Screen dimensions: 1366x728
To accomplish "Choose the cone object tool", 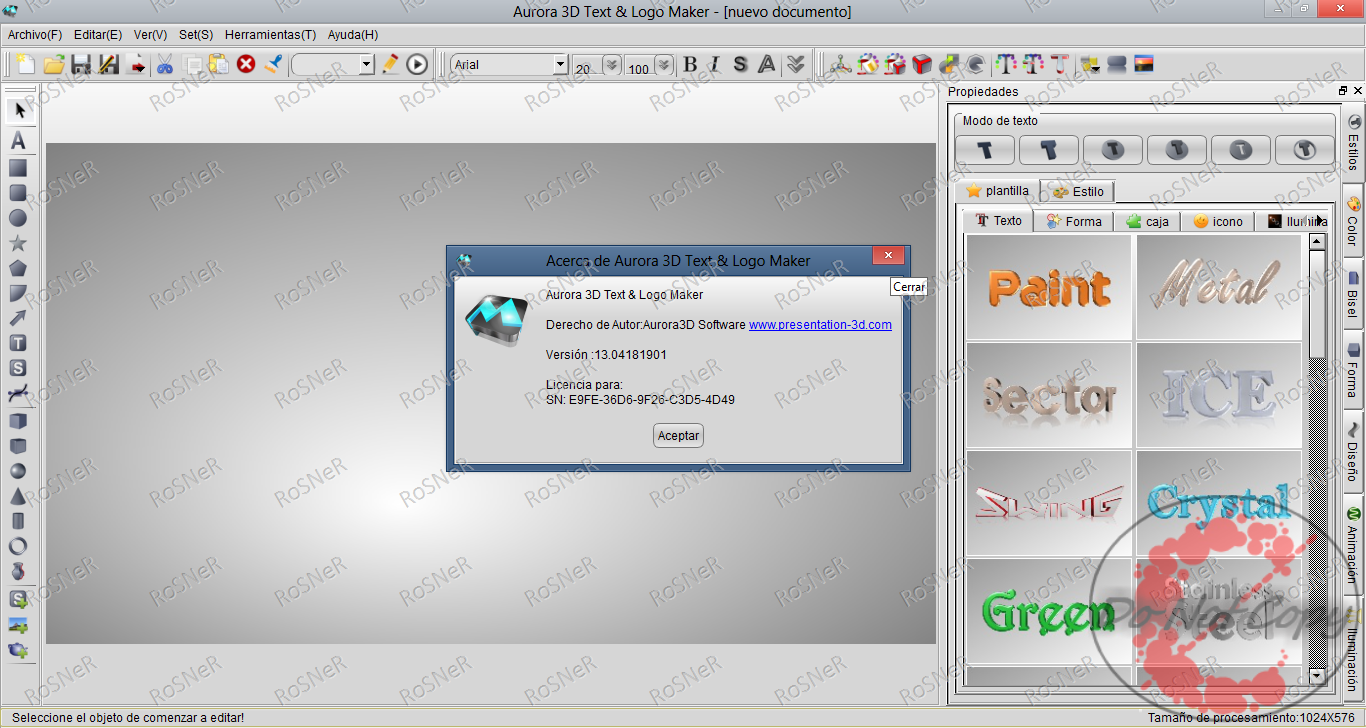I will click(x=18, y=496).
